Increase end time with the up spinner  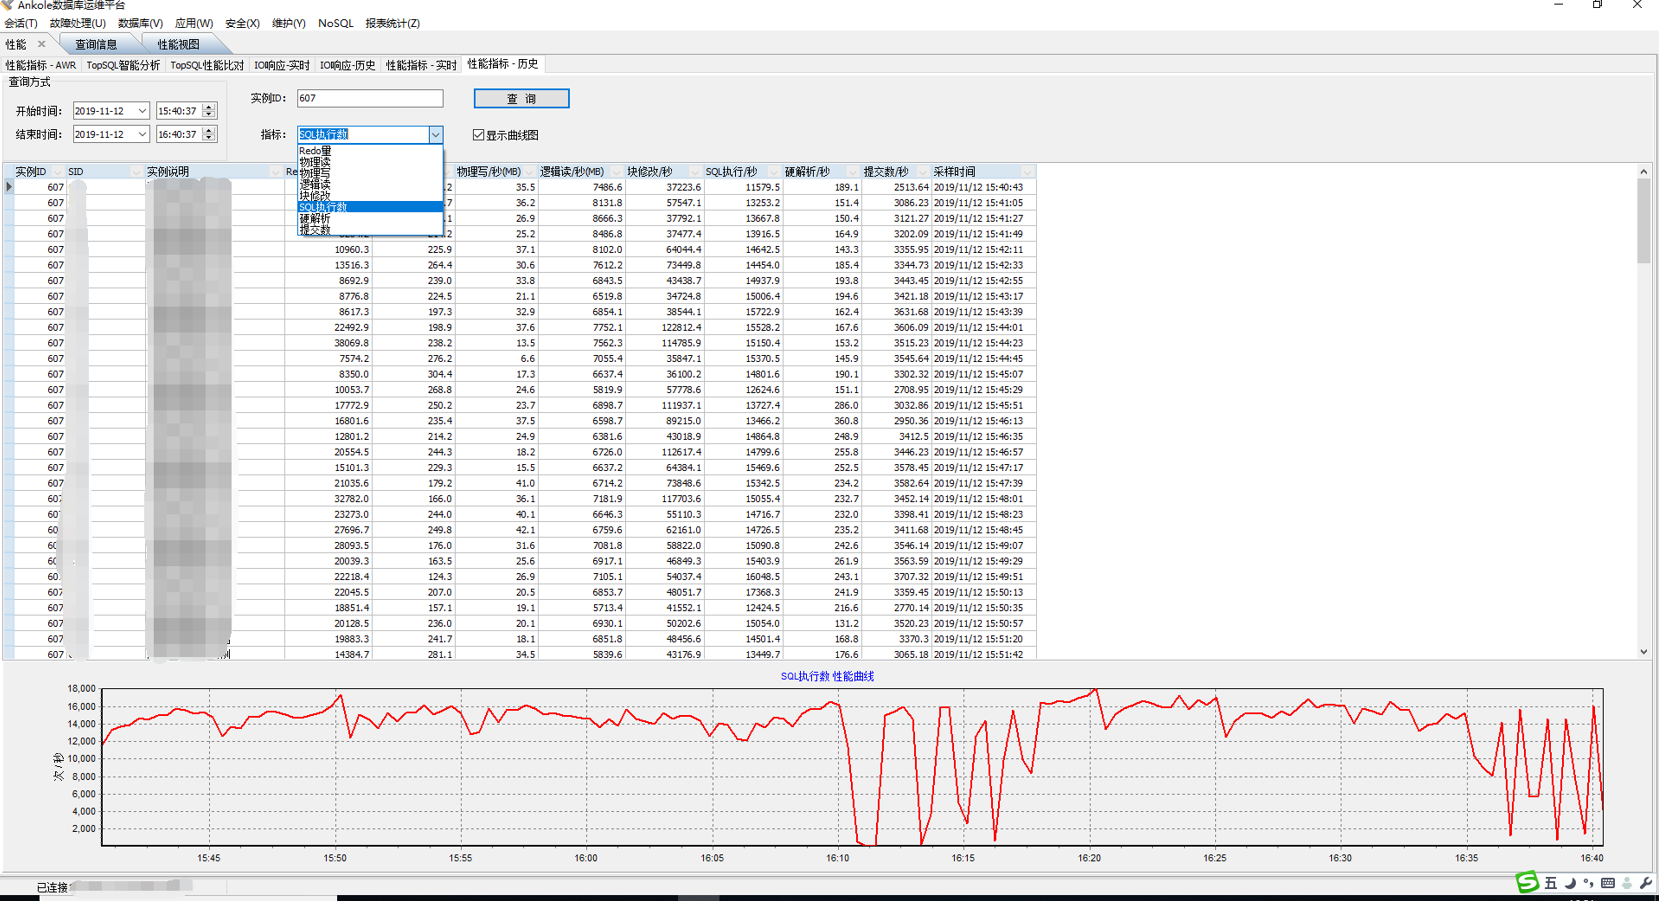coord(208,130)
